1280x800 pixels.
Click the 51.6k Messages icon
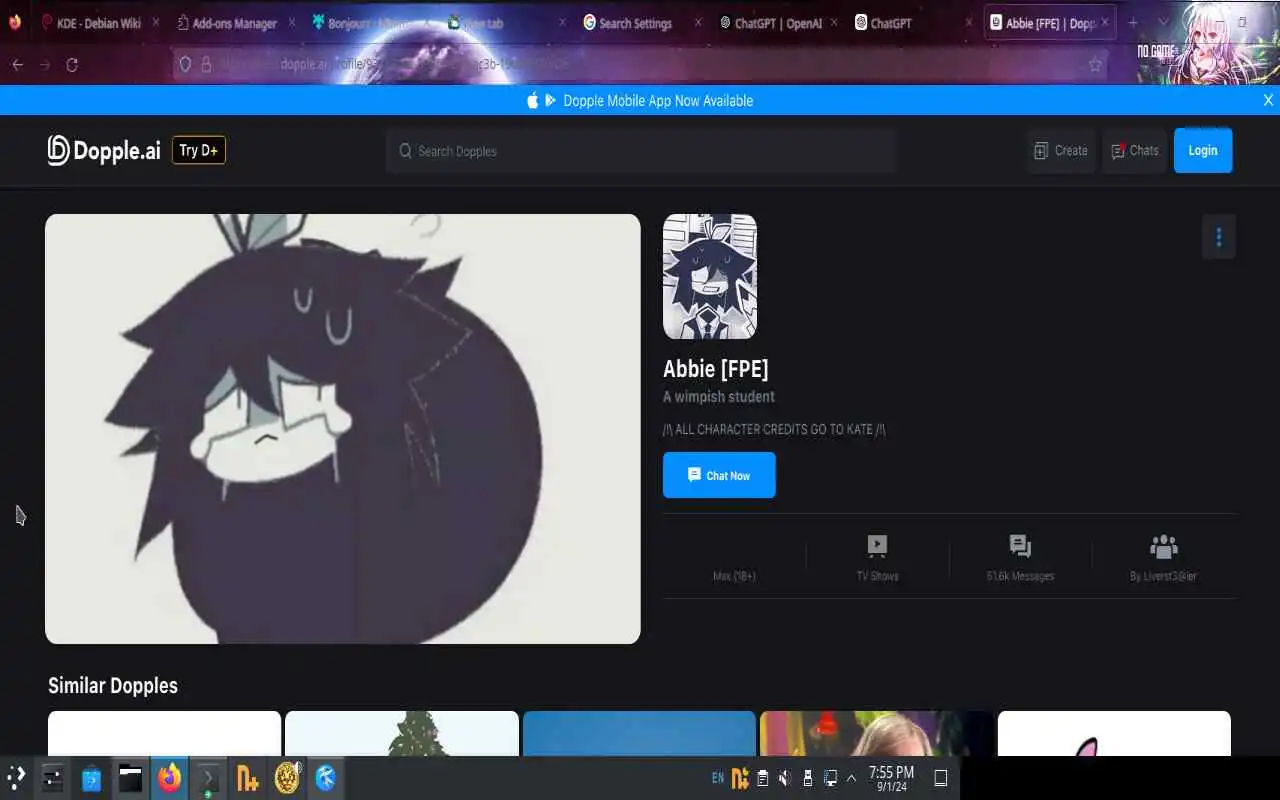coord(1020,546)
